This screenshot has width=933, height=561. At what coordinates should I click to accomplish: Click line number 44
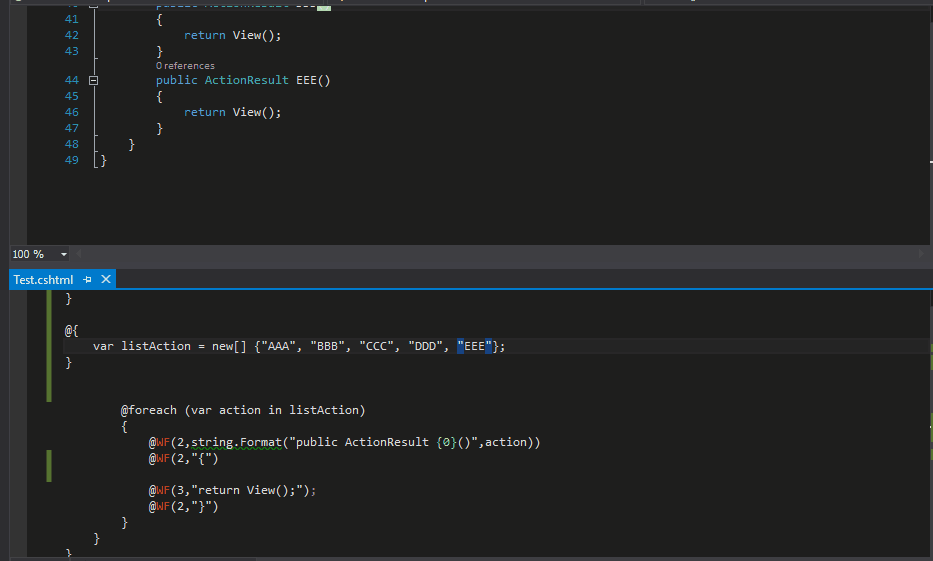(x=71, y=80)
